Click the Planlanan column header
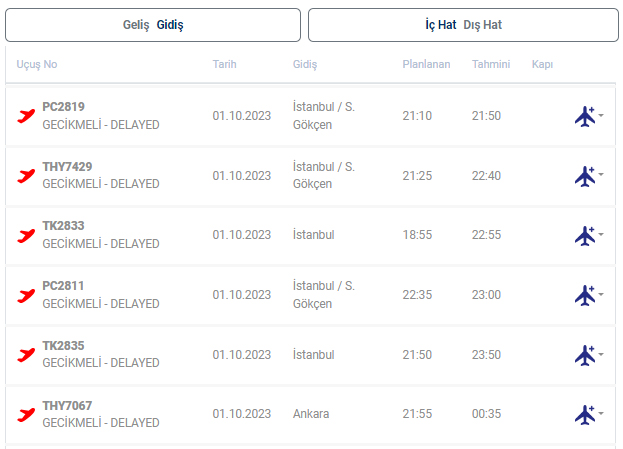Screen dimensions: 623x449 (426, 64)
